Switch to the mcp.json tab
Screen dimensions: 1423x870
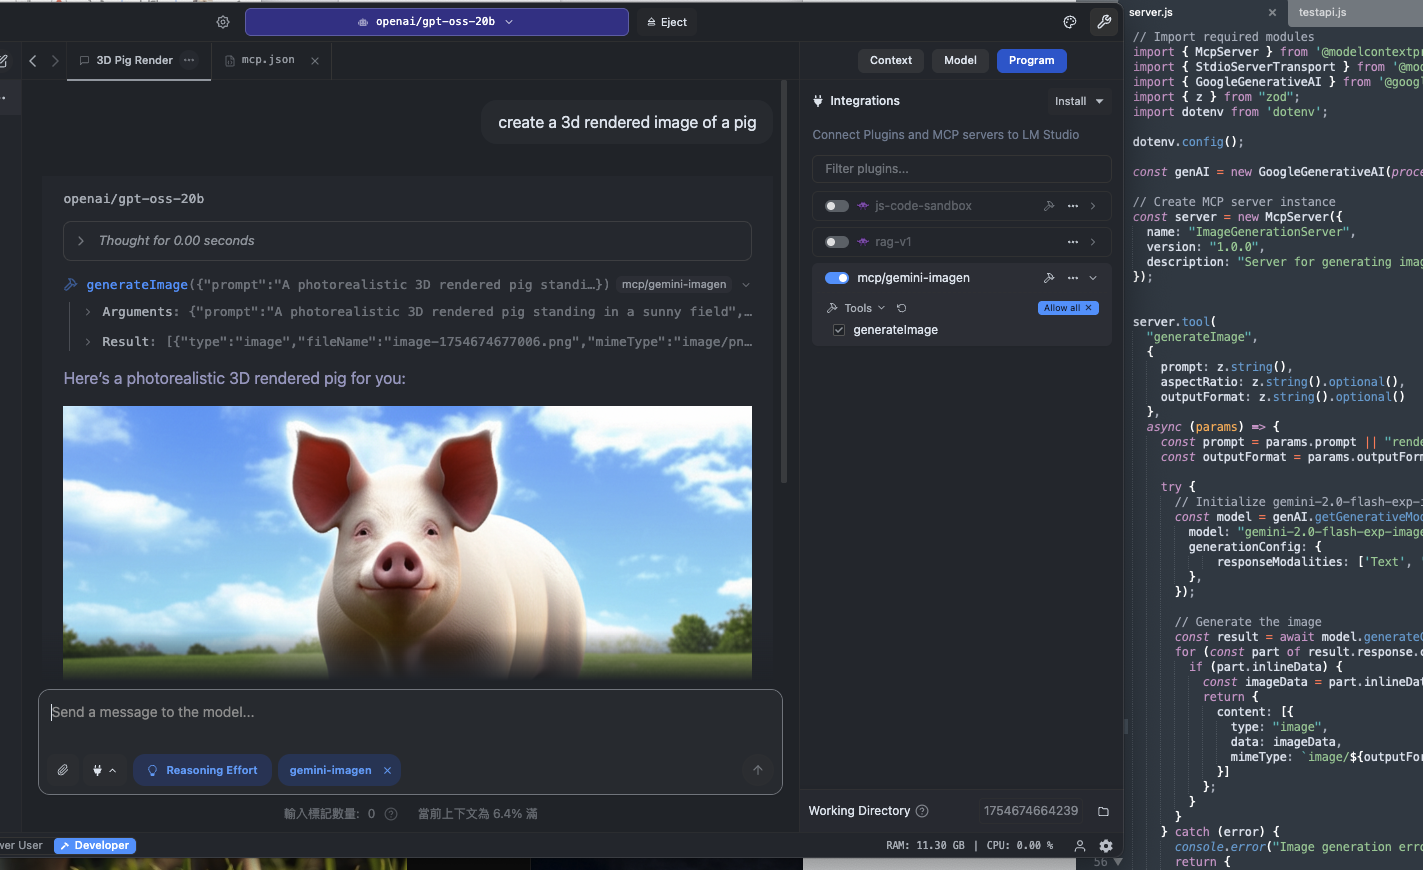(x=267, y=60)
